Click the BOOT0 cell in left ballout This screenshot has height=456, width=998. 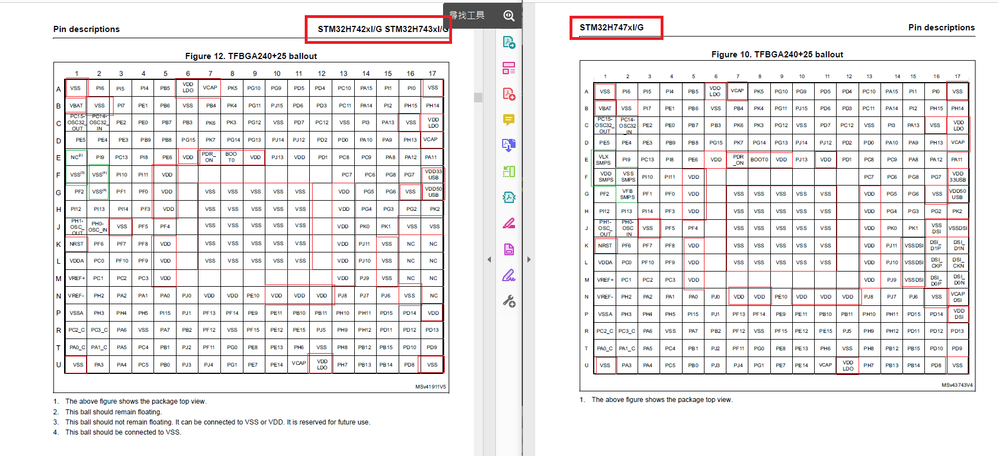click(232, 157)
